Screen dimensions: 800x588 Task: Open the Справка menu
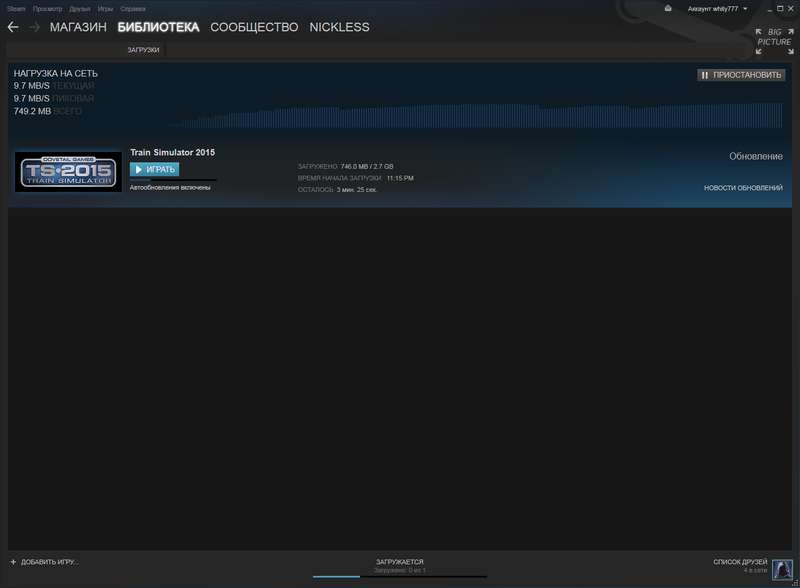(x=133, y=8)
